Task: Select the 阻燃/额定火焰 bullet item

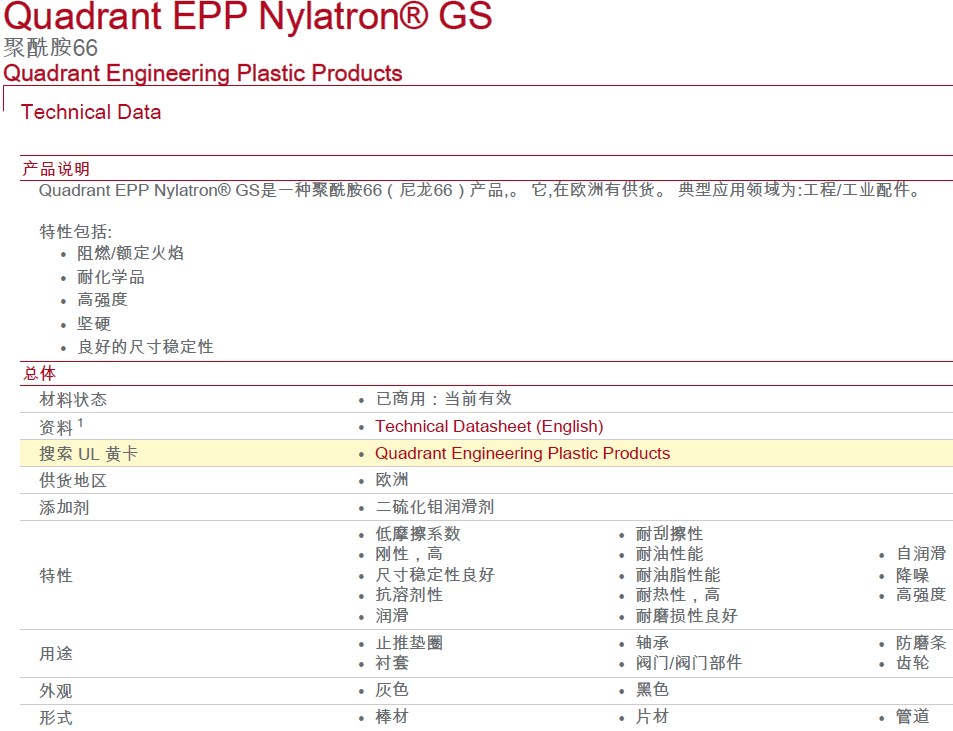Action: click(x=131, y=253)
